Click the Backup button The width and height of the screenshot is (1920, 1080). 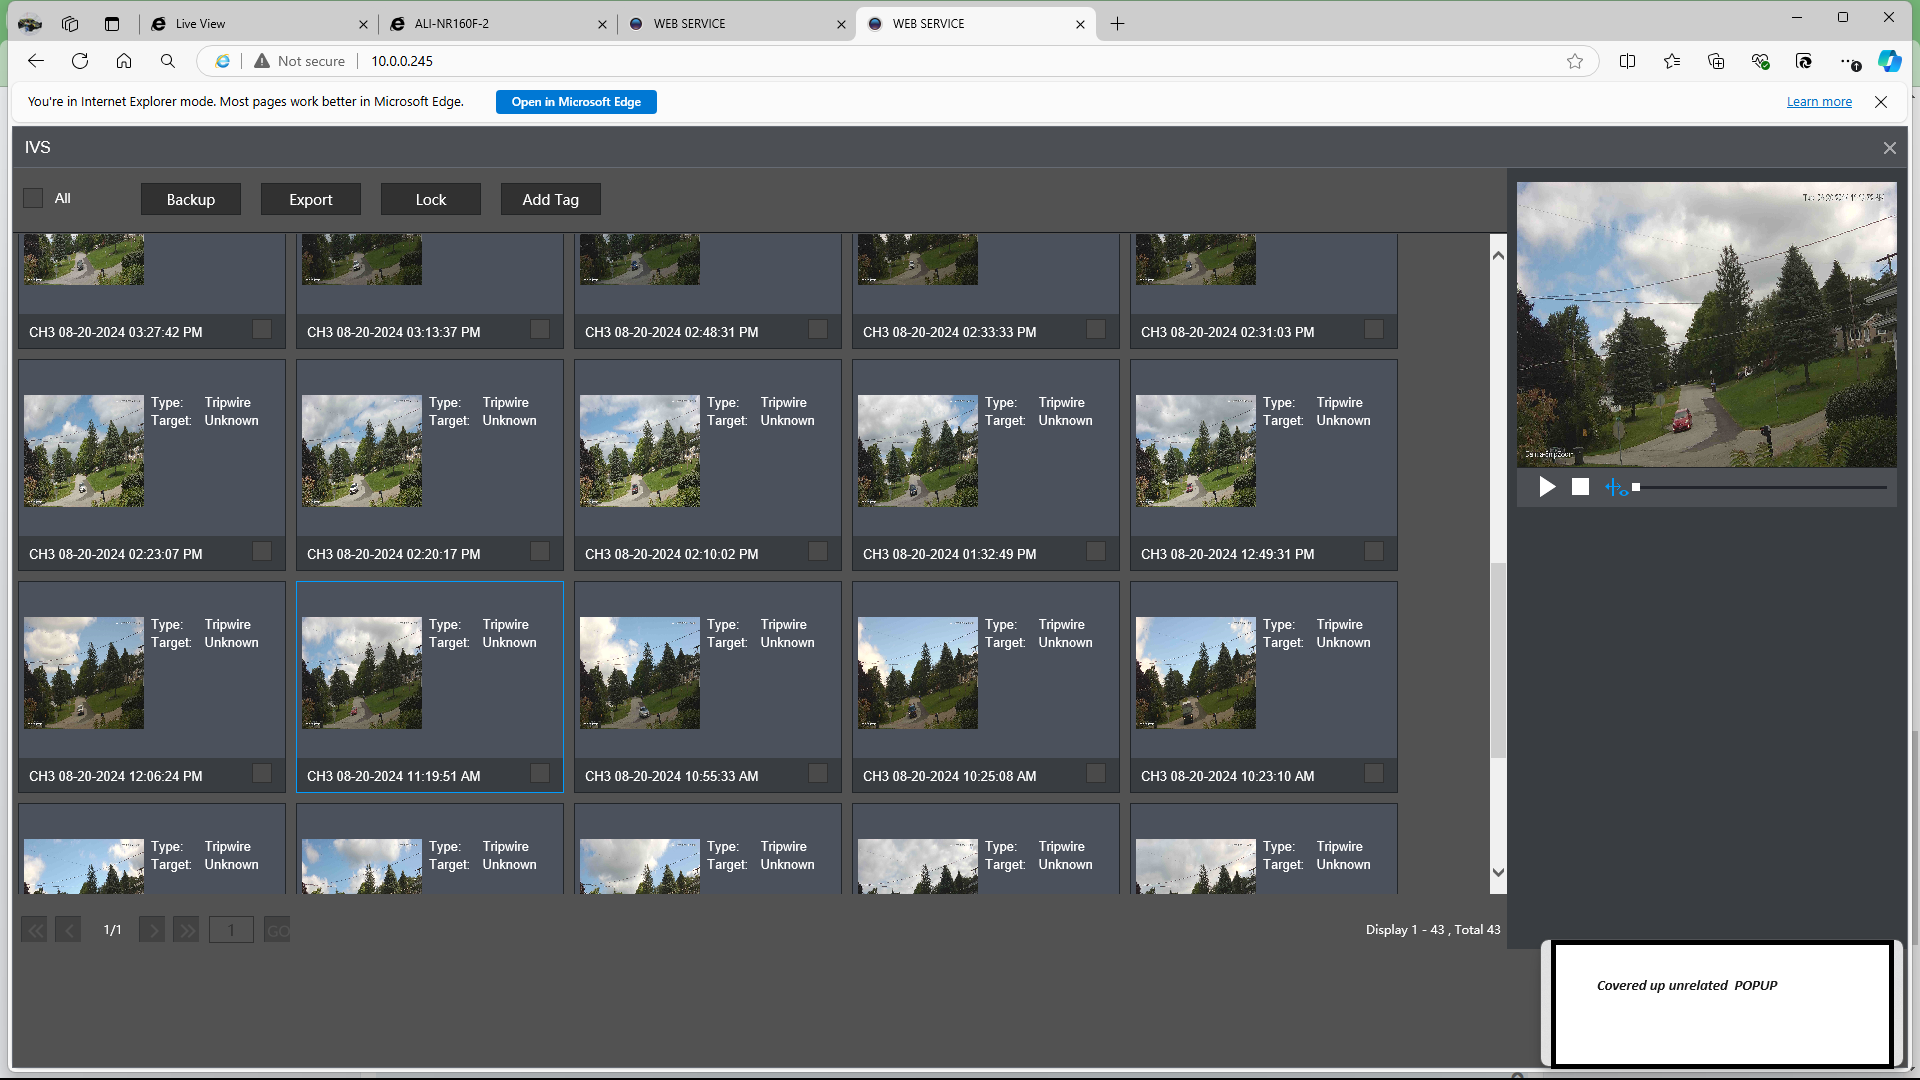click(191, 199)
